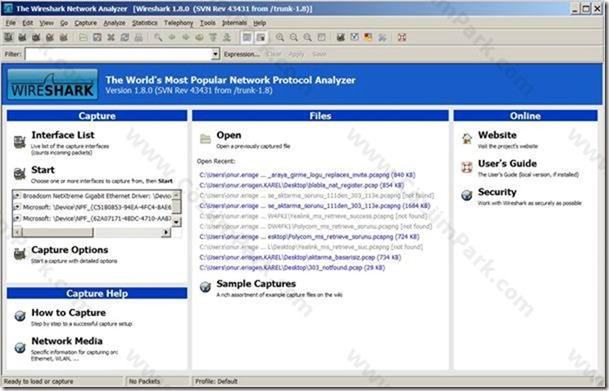609x391 pixels.
Task: Click the Print toolbar icon
Action: coord(138,37)
